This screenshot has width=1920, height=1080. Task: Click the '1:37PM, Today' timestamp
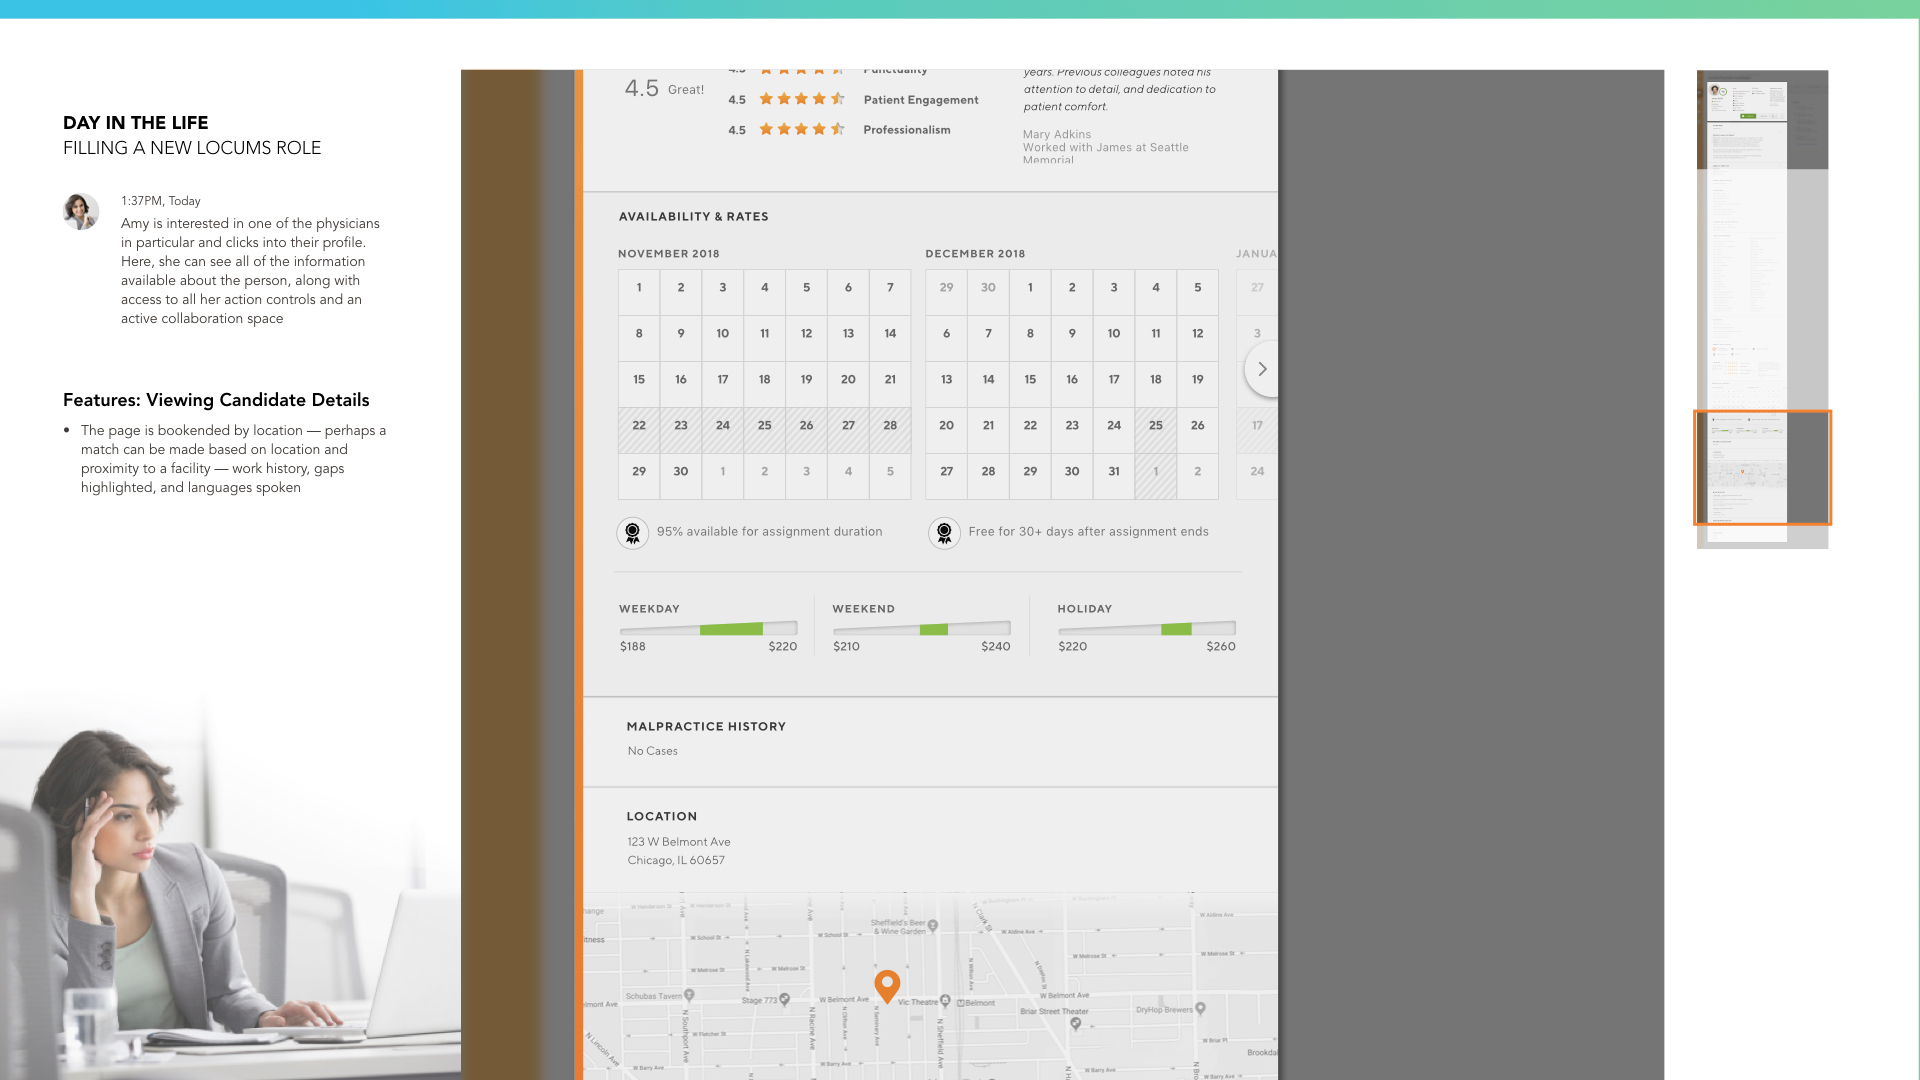click(161, 201)
